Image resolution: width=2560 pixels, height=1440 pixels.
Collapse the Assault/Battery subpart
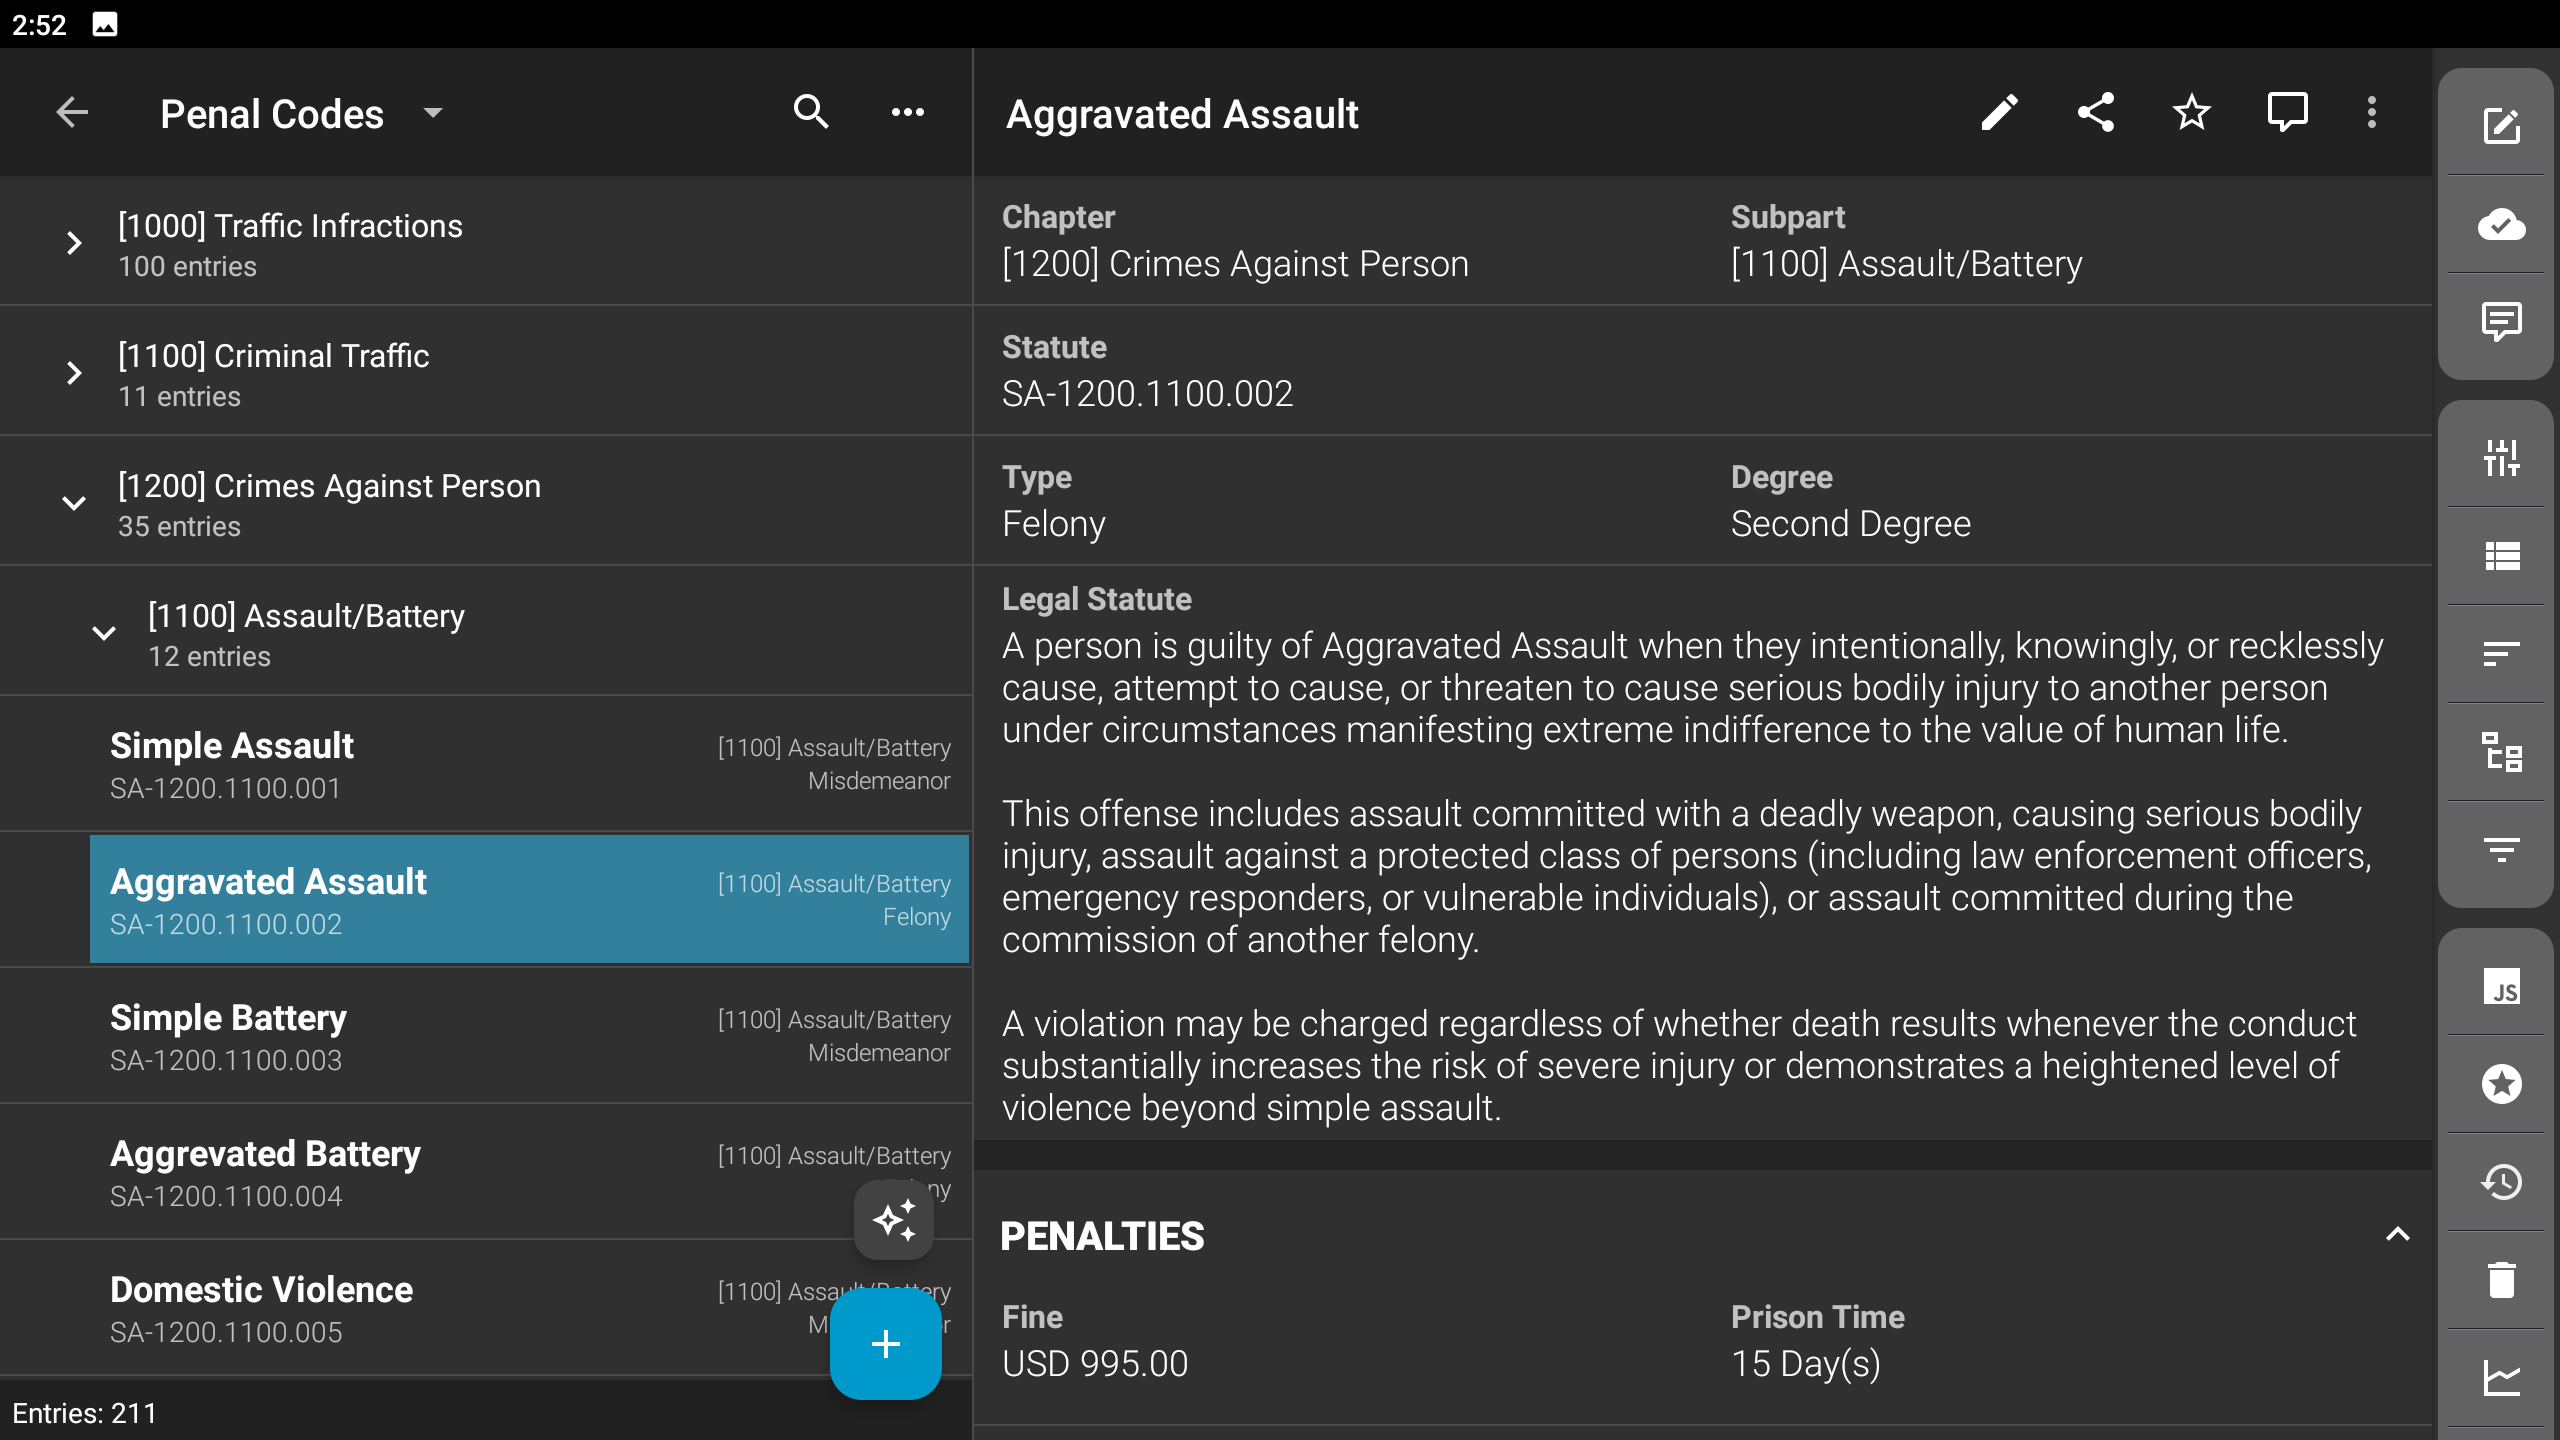tap(104, 633)
